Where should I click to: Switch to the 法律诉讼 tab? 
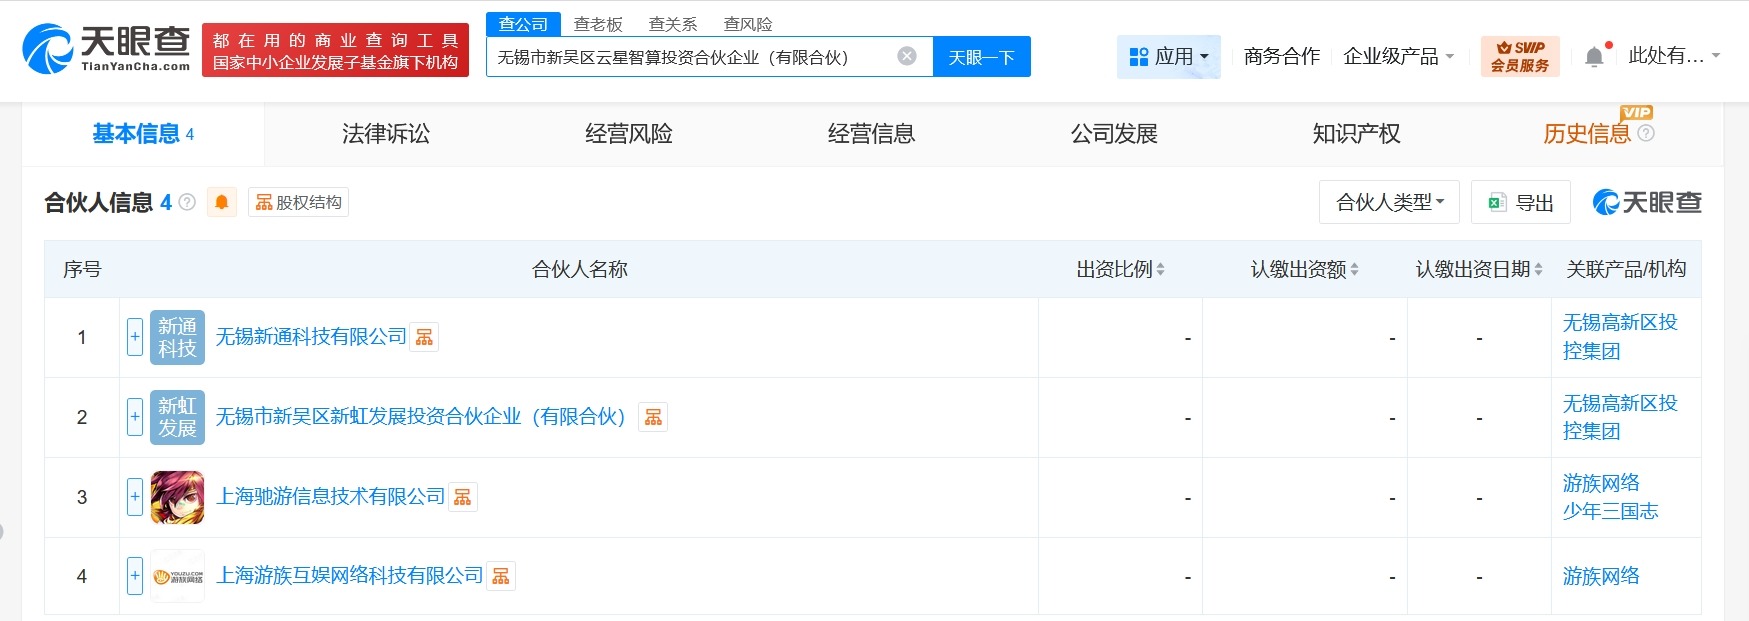click(x=385, y=133)
